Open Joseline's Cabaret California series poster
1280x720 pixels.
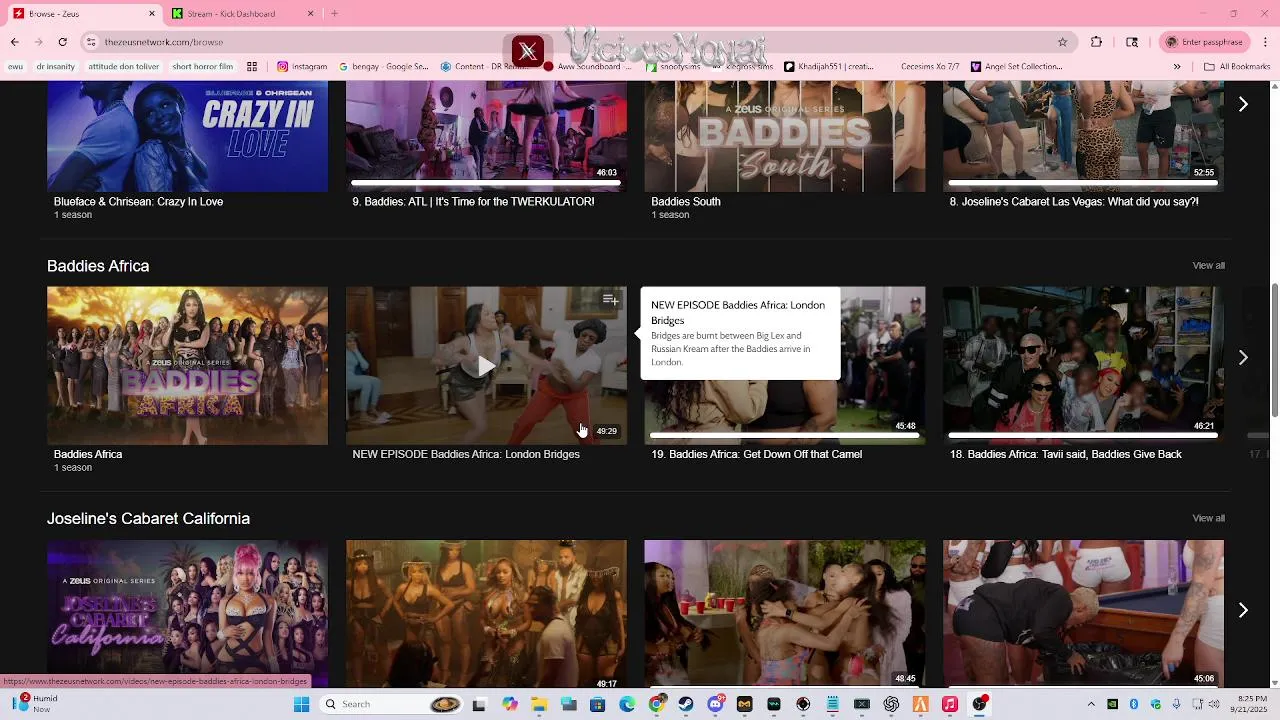coord(187,613)
